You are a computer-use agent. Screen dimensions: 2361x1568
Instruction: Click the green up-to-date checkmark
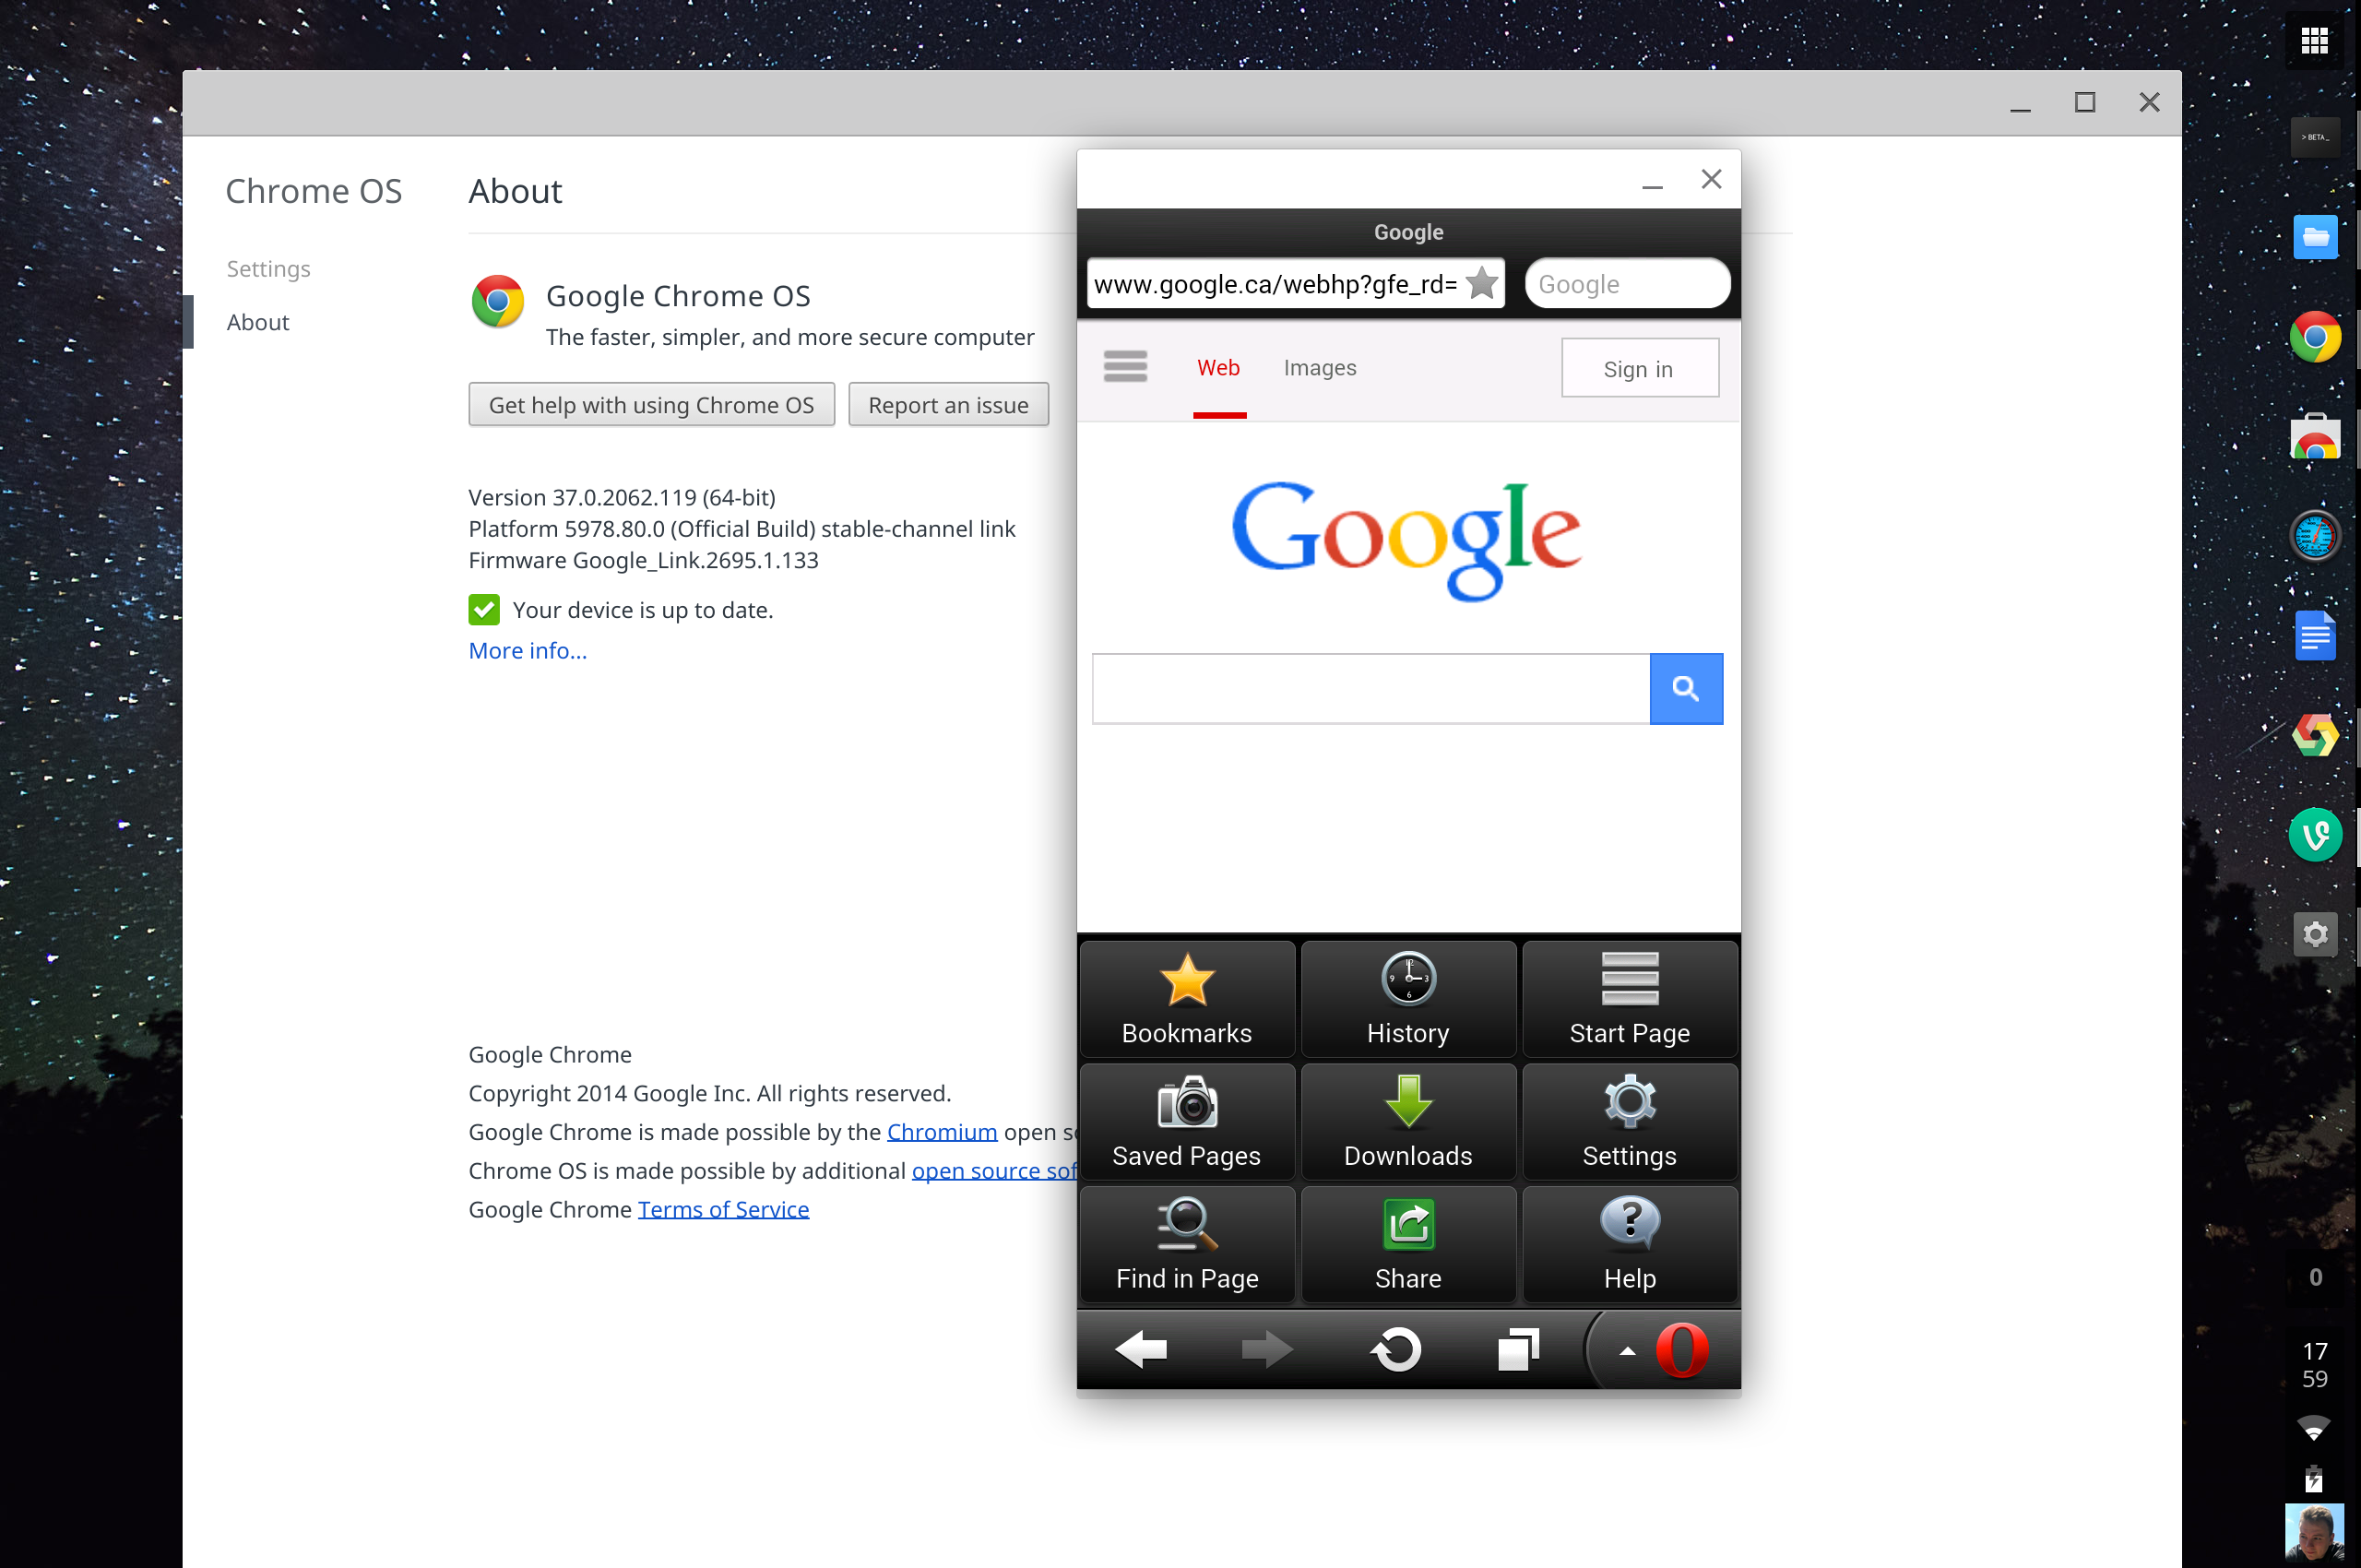click(486, 607)
